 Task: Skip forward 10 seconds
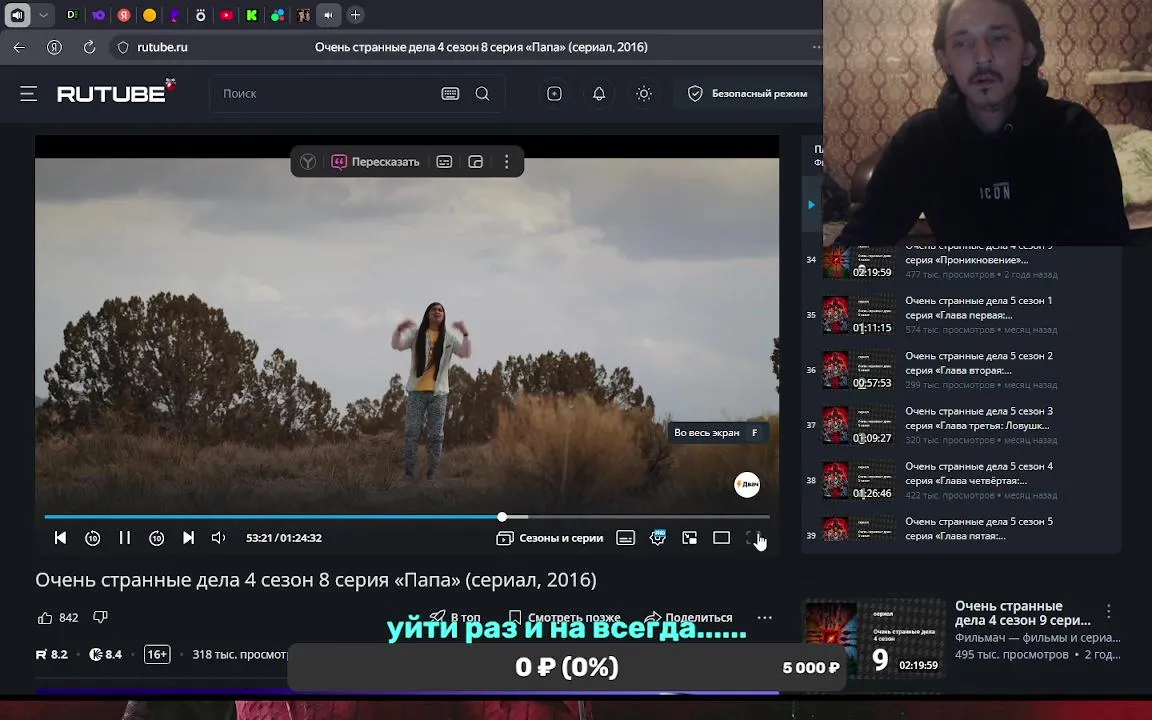pos(156,538)
